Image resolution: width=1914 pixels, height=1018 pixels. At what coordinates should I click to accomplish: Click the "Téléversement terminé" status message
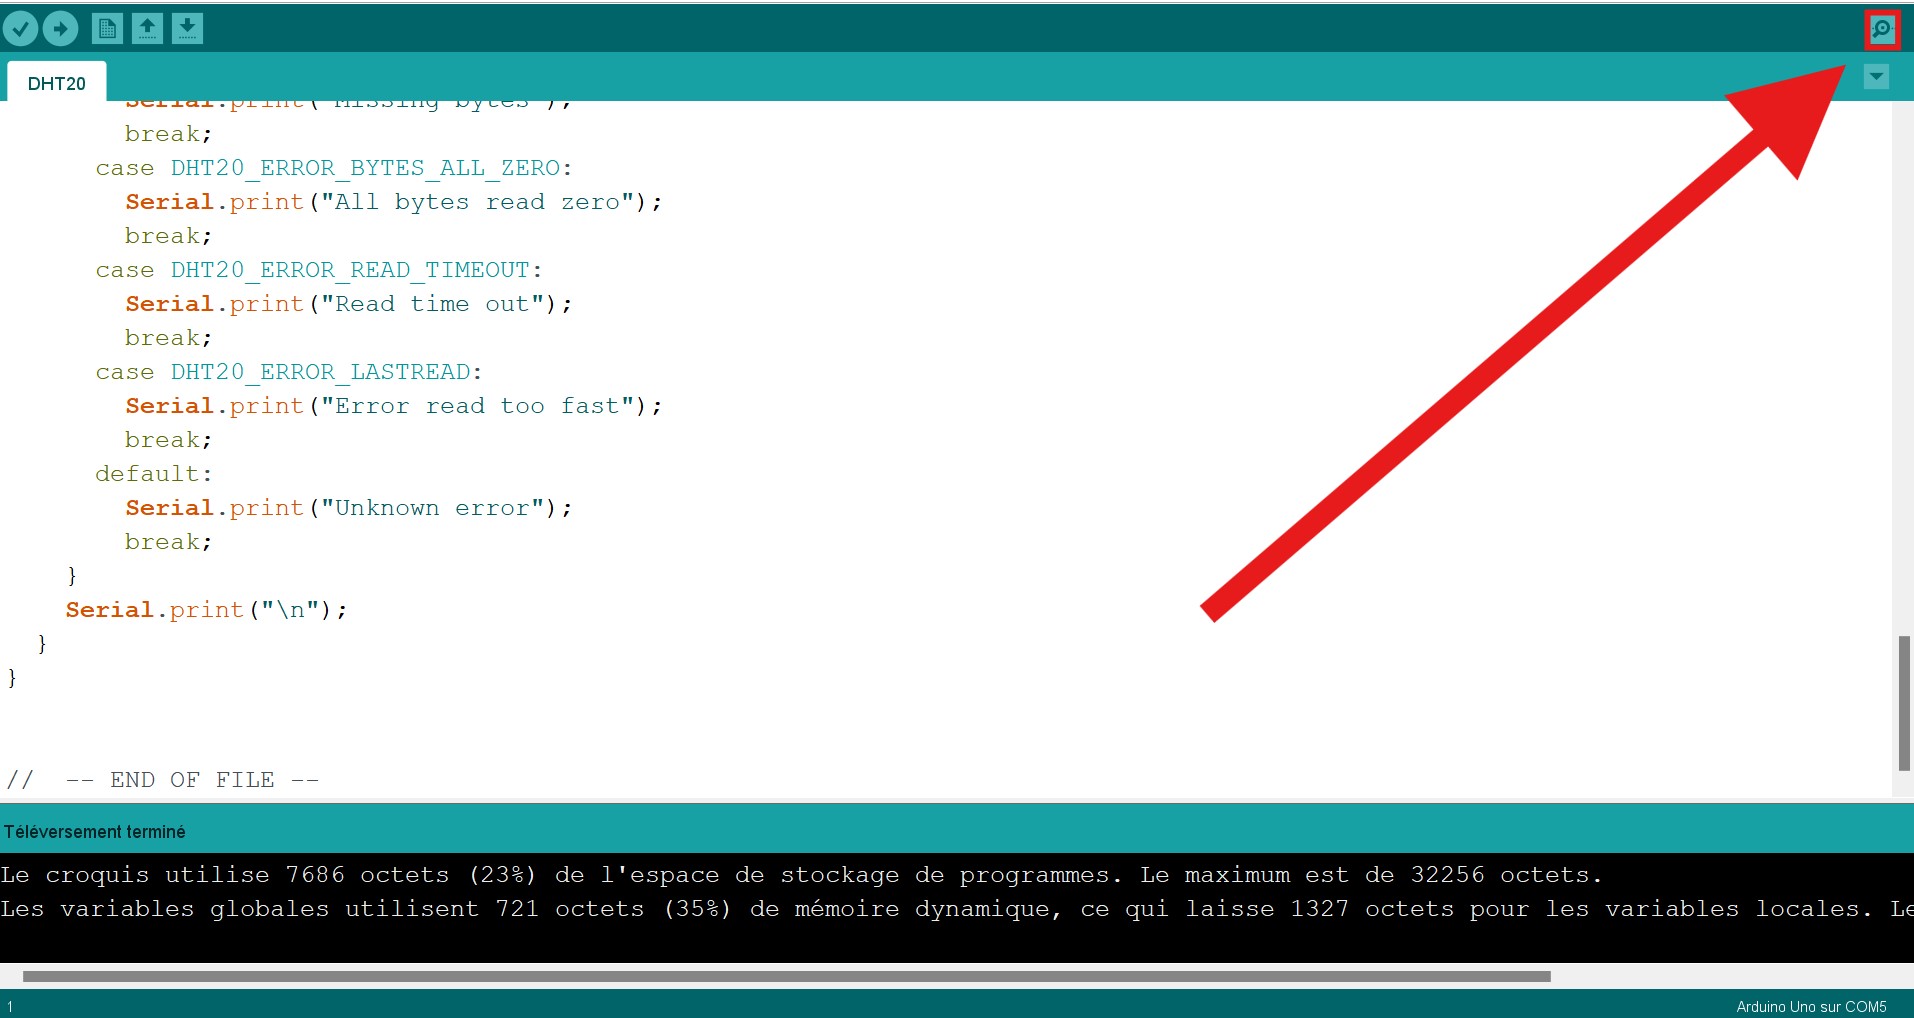94,832
